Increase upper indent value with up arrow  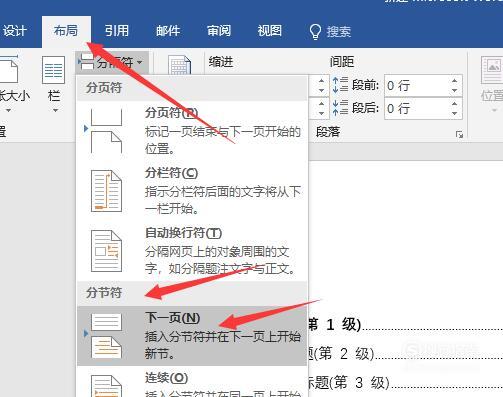[321, 81]
